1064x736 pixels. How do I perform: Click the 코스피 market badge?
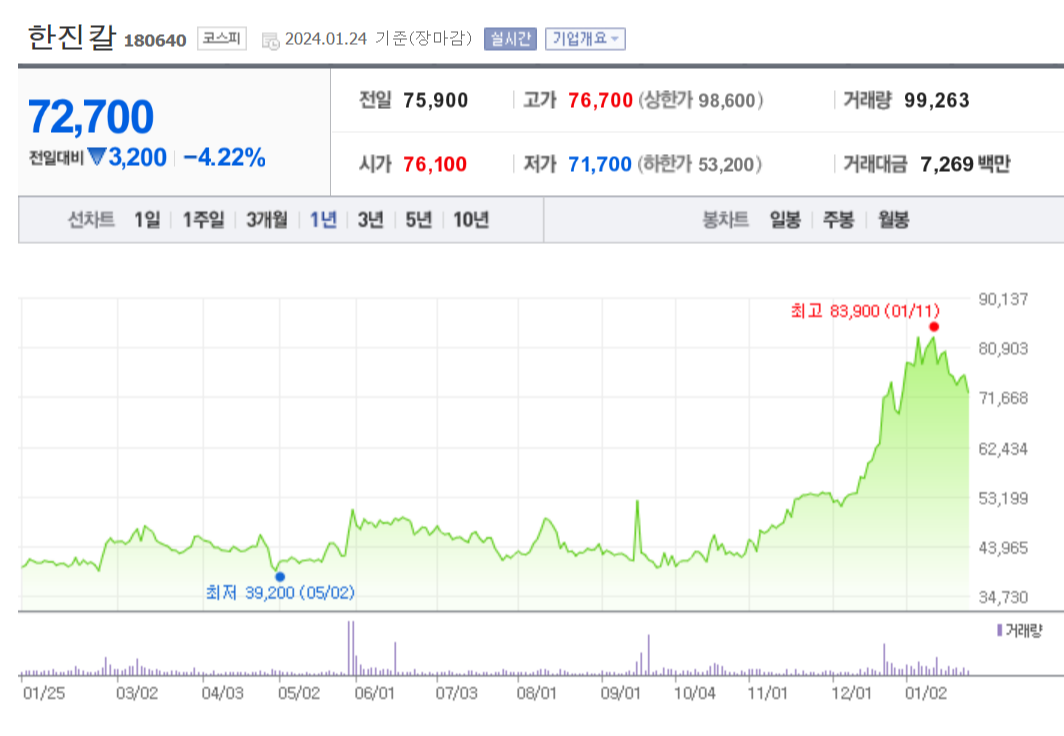pyautogui.click(x=222, y=38)
